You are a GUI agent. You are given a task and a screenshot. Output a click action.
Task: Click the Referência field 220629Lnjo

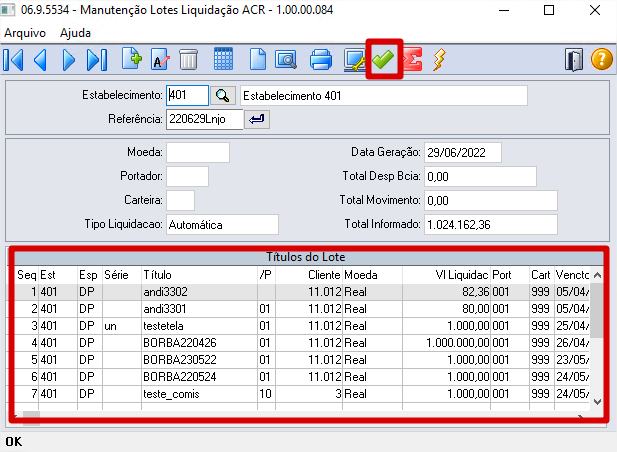coord(205,119)
